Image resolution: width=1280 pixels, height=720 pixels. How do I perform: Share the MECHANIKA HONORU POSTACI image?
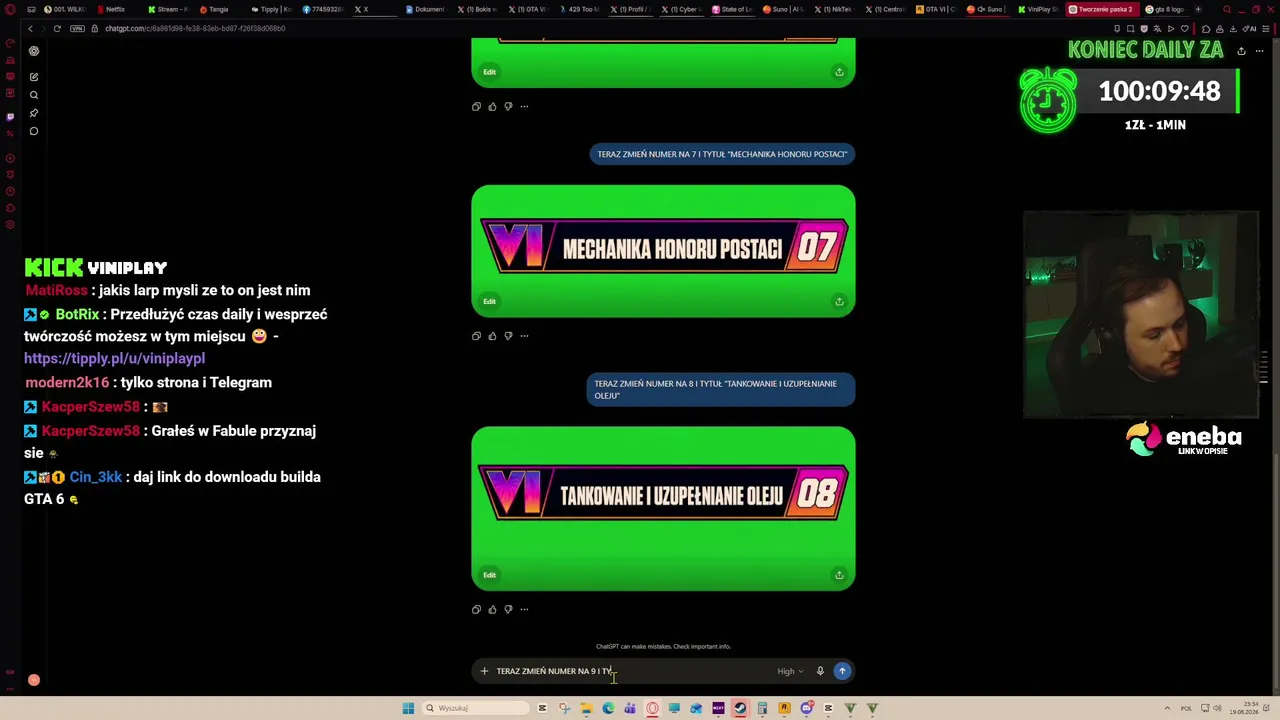(x=839, y=301)
